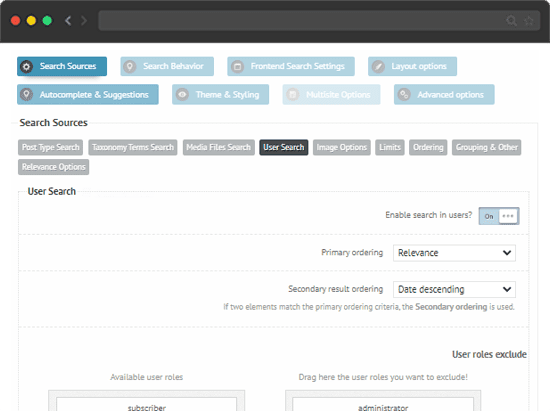Click the Grouping & Other button
Viewport: 550px width, 411px height.
[487, 147]
